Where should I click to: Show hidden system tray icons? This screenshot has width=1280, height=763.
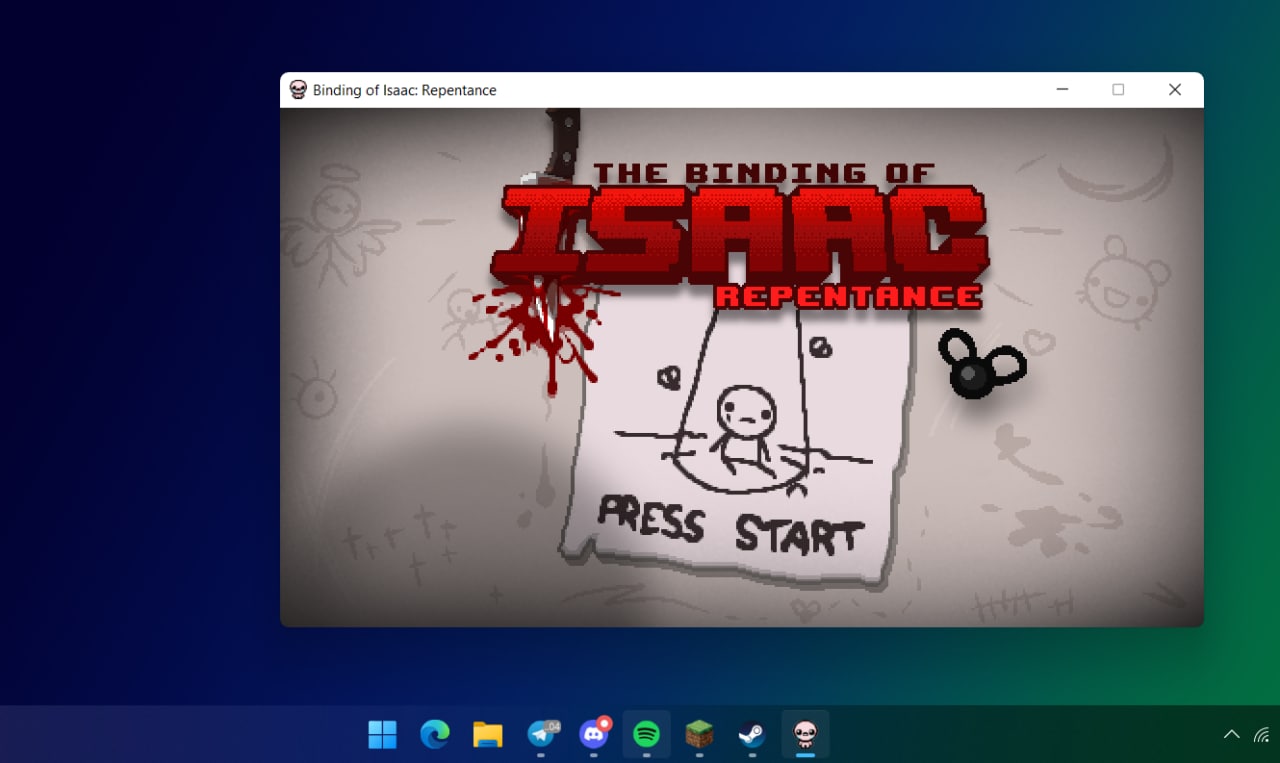(x=1232, y=735)
